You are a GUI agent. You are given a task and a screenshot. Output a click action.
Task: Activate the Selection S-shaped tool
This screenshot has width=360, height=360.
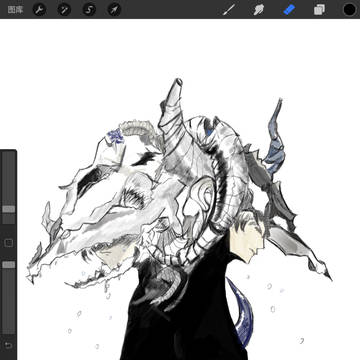point(89,10)
